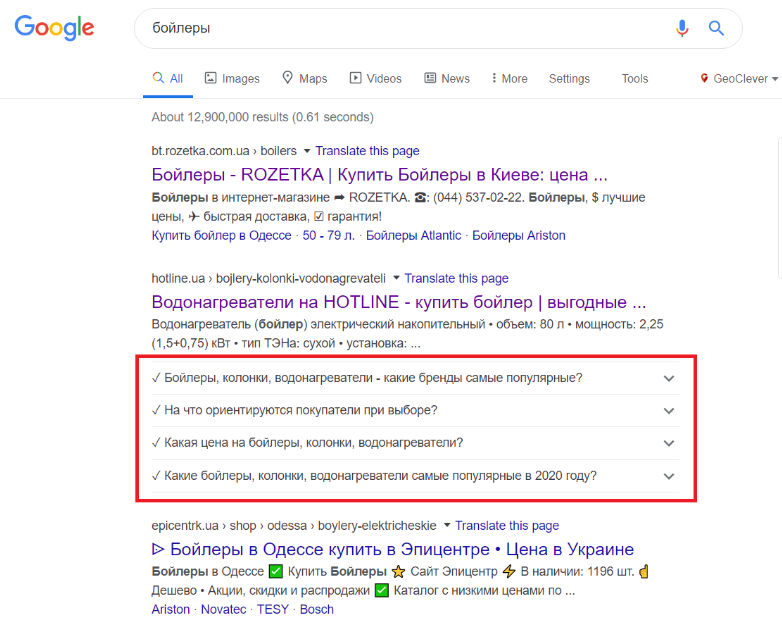Screen dimensions: 782x632
Task: Open Водонагреватели на HOTLINE result title
Action: (x=399, y=302)
